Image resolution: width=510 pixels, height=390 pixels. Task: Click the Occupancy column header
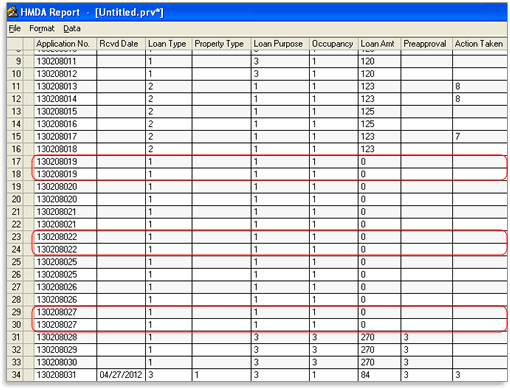[x=334, y=44]
